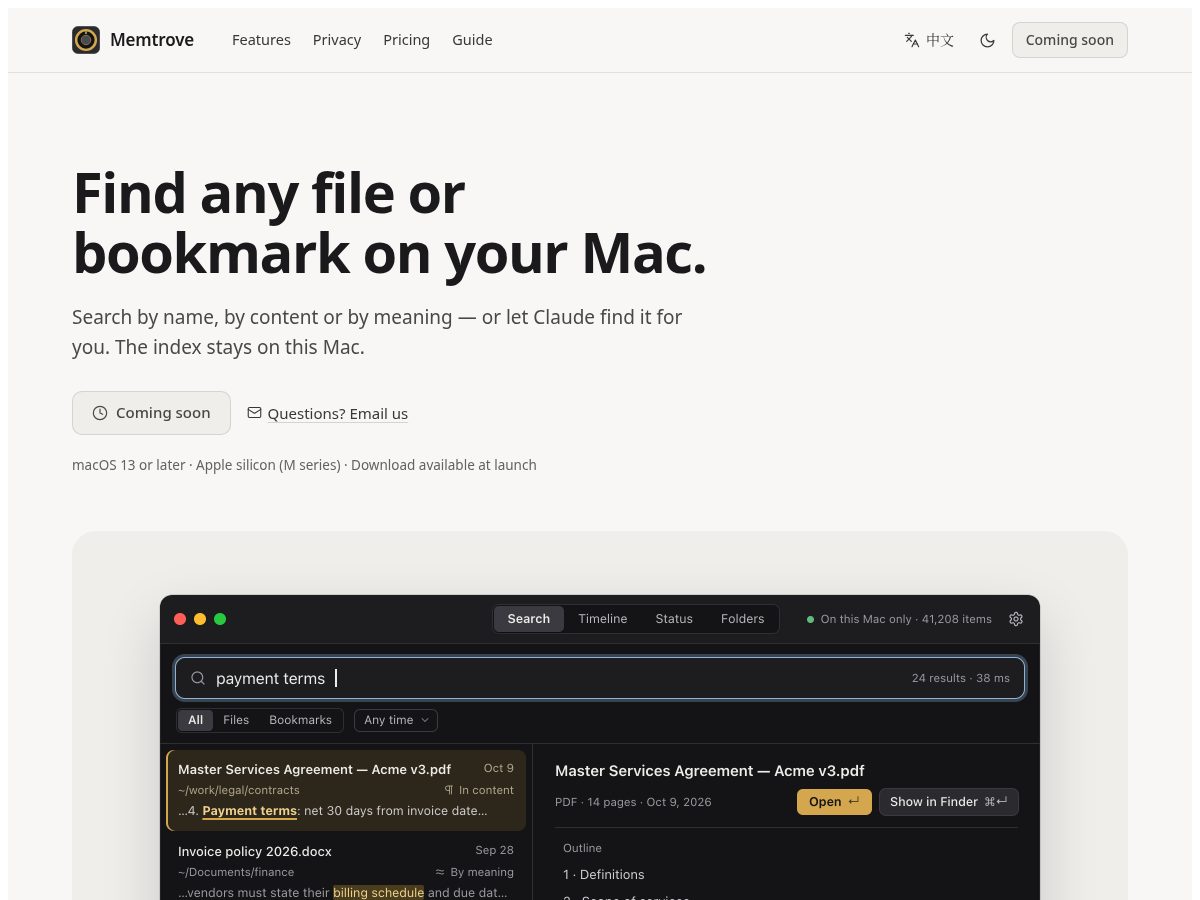Click the hero Coming soon button
Viewport: 1200px width, 900px height.
click(x=151, y=413)
